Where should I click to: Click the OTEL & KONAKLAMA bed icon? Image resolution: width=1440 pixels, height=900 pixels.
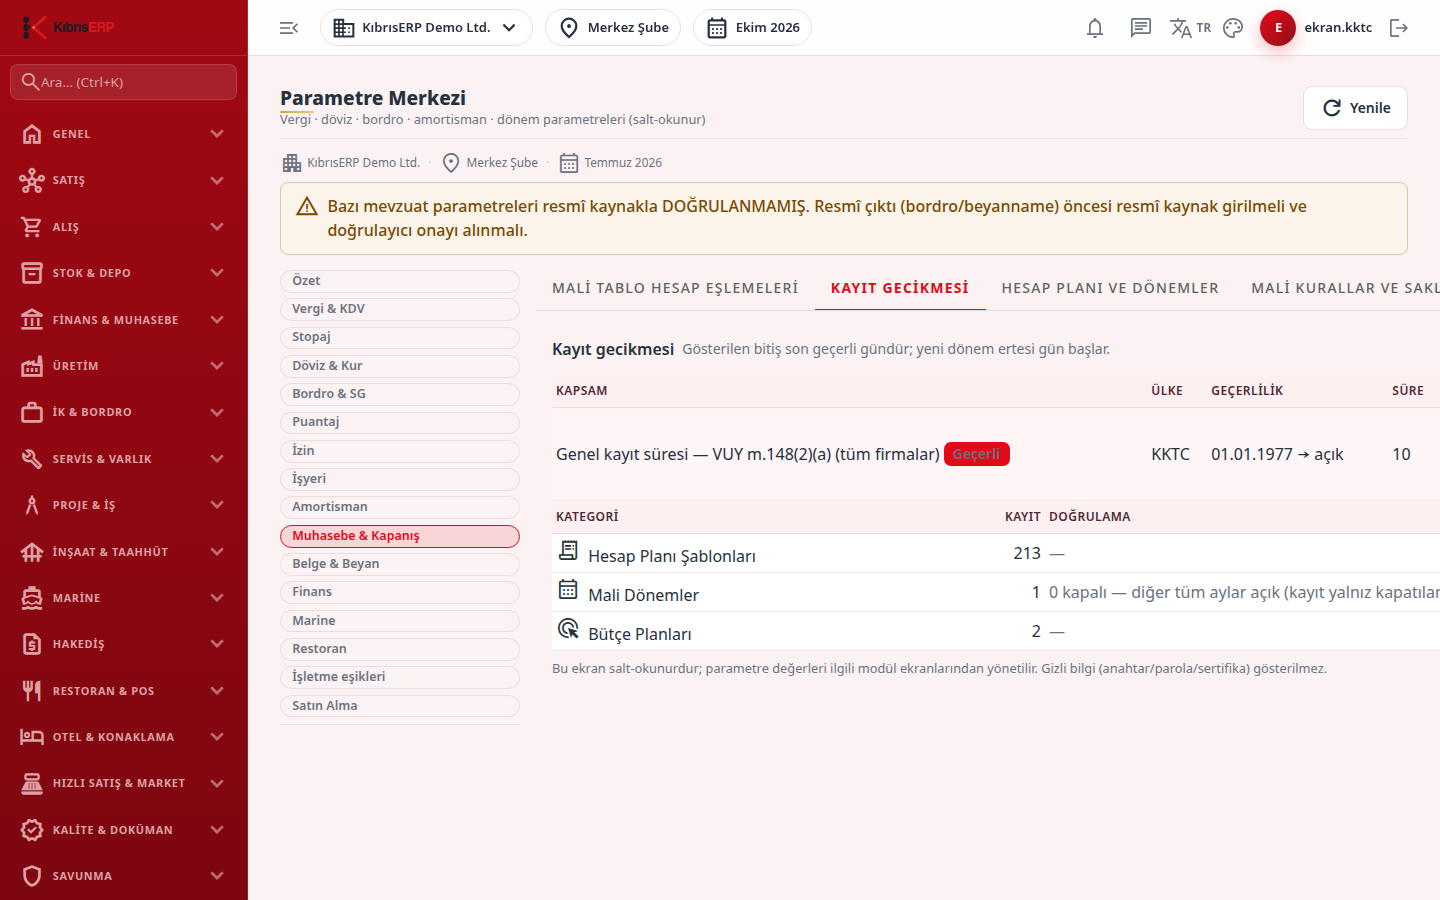click(x=32, y=737)
